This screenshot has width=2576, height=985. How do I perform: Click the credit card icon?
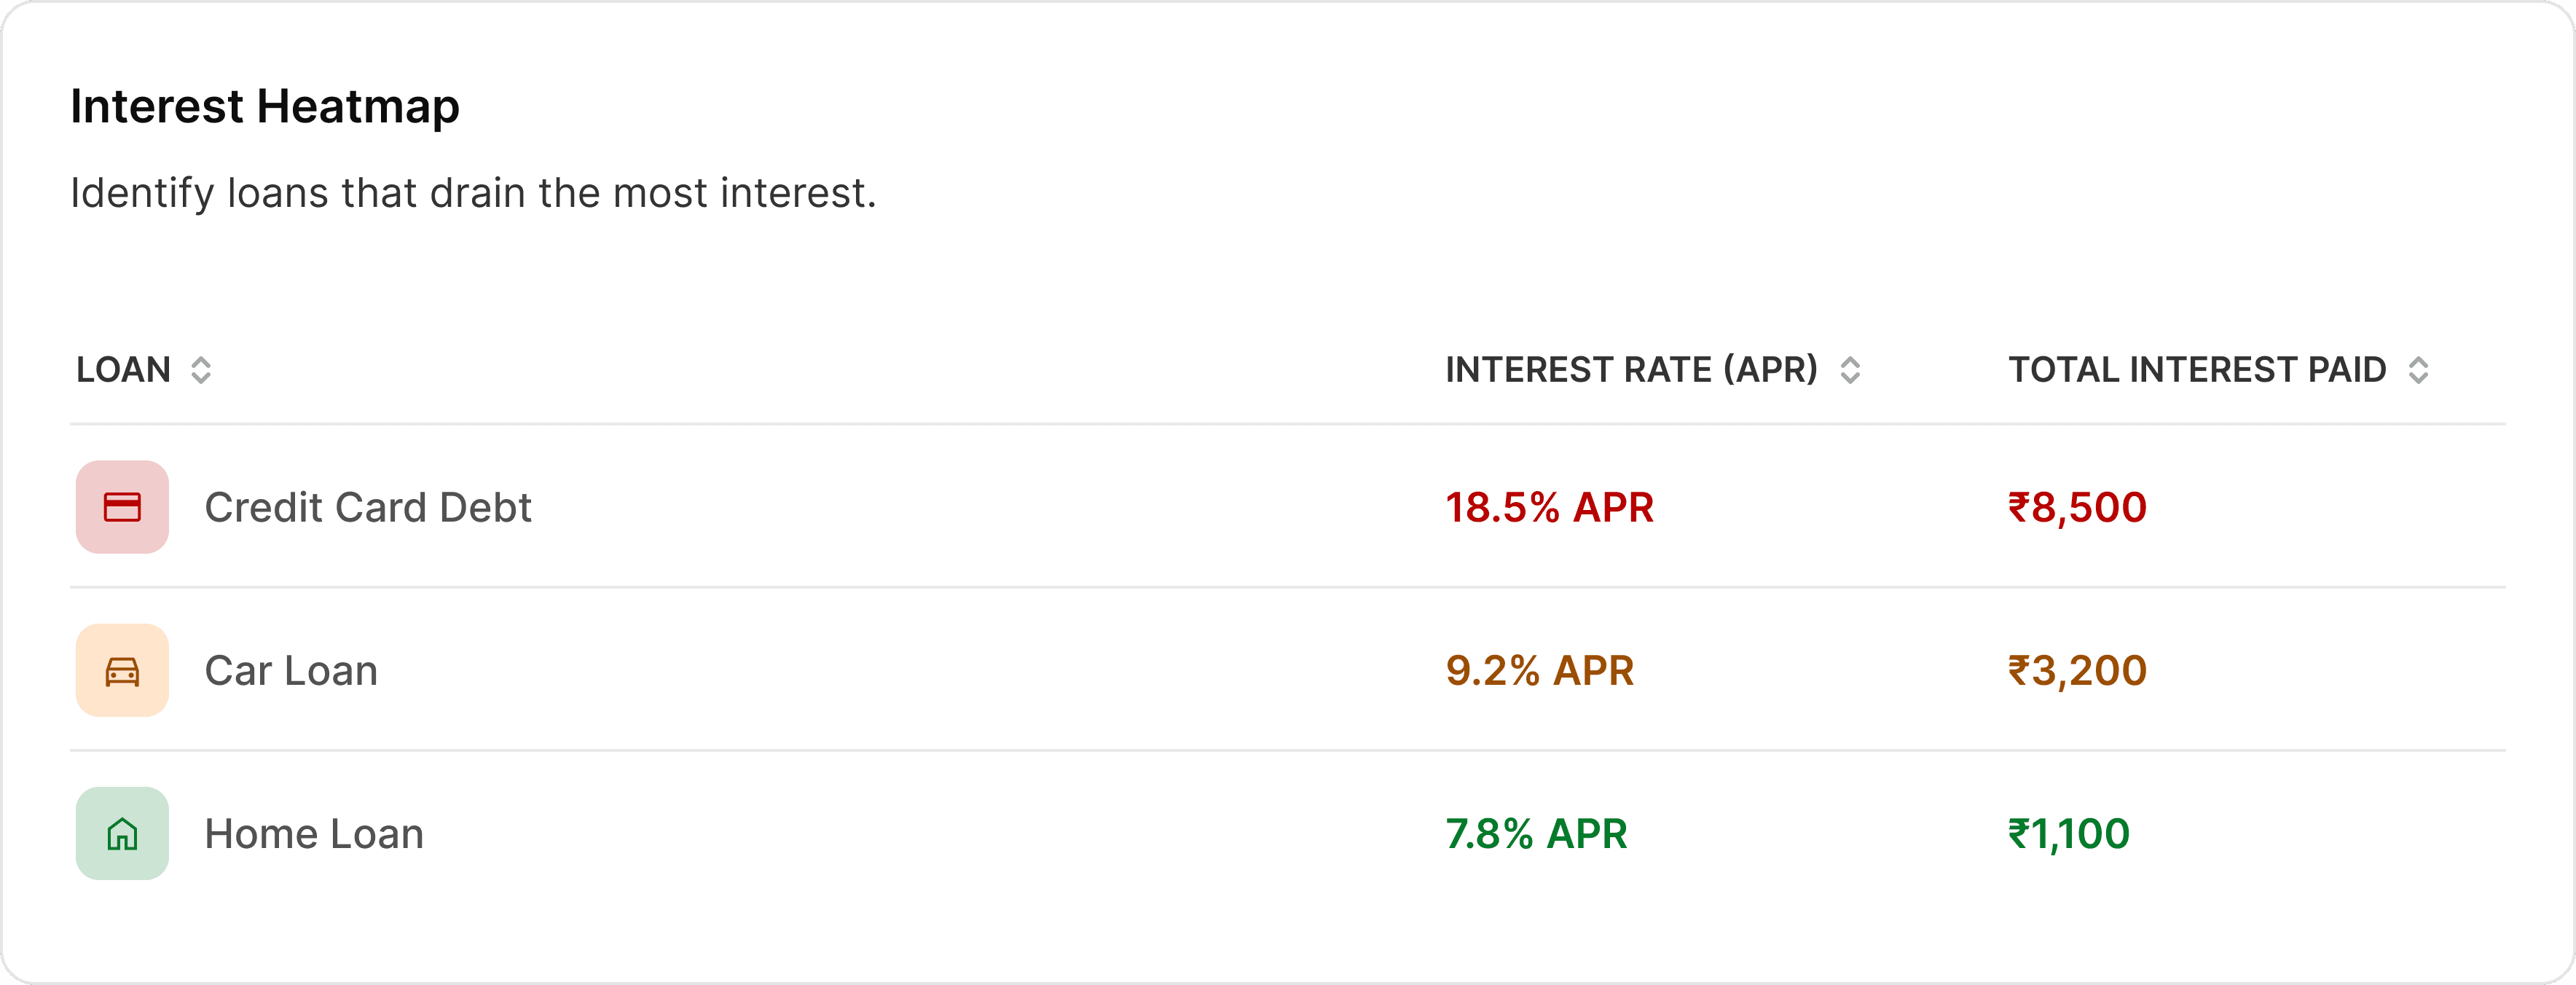(x=122, y=507)
